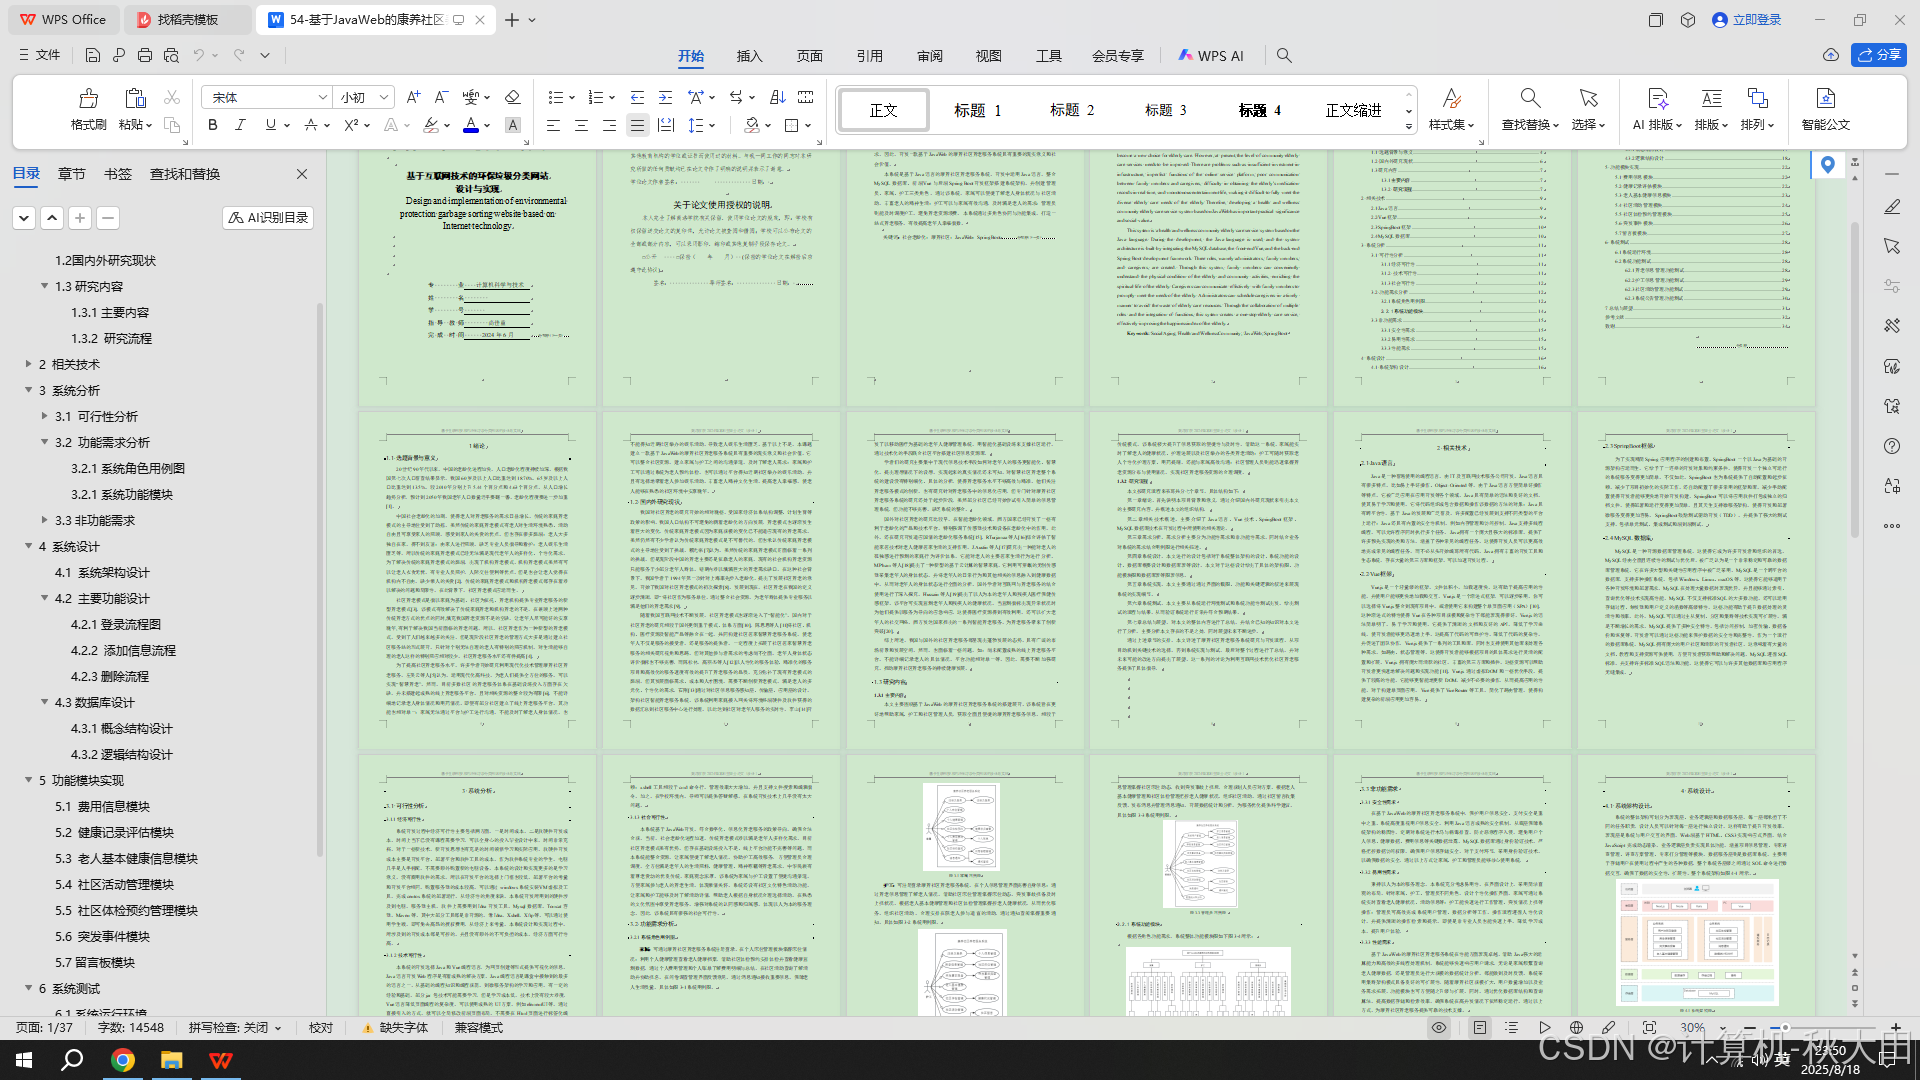The width and height of the screenshot is (1920, 1080).
Task: Switch to the 书签 panel tab
Action: pyautogui.click(x=118, y=174)
